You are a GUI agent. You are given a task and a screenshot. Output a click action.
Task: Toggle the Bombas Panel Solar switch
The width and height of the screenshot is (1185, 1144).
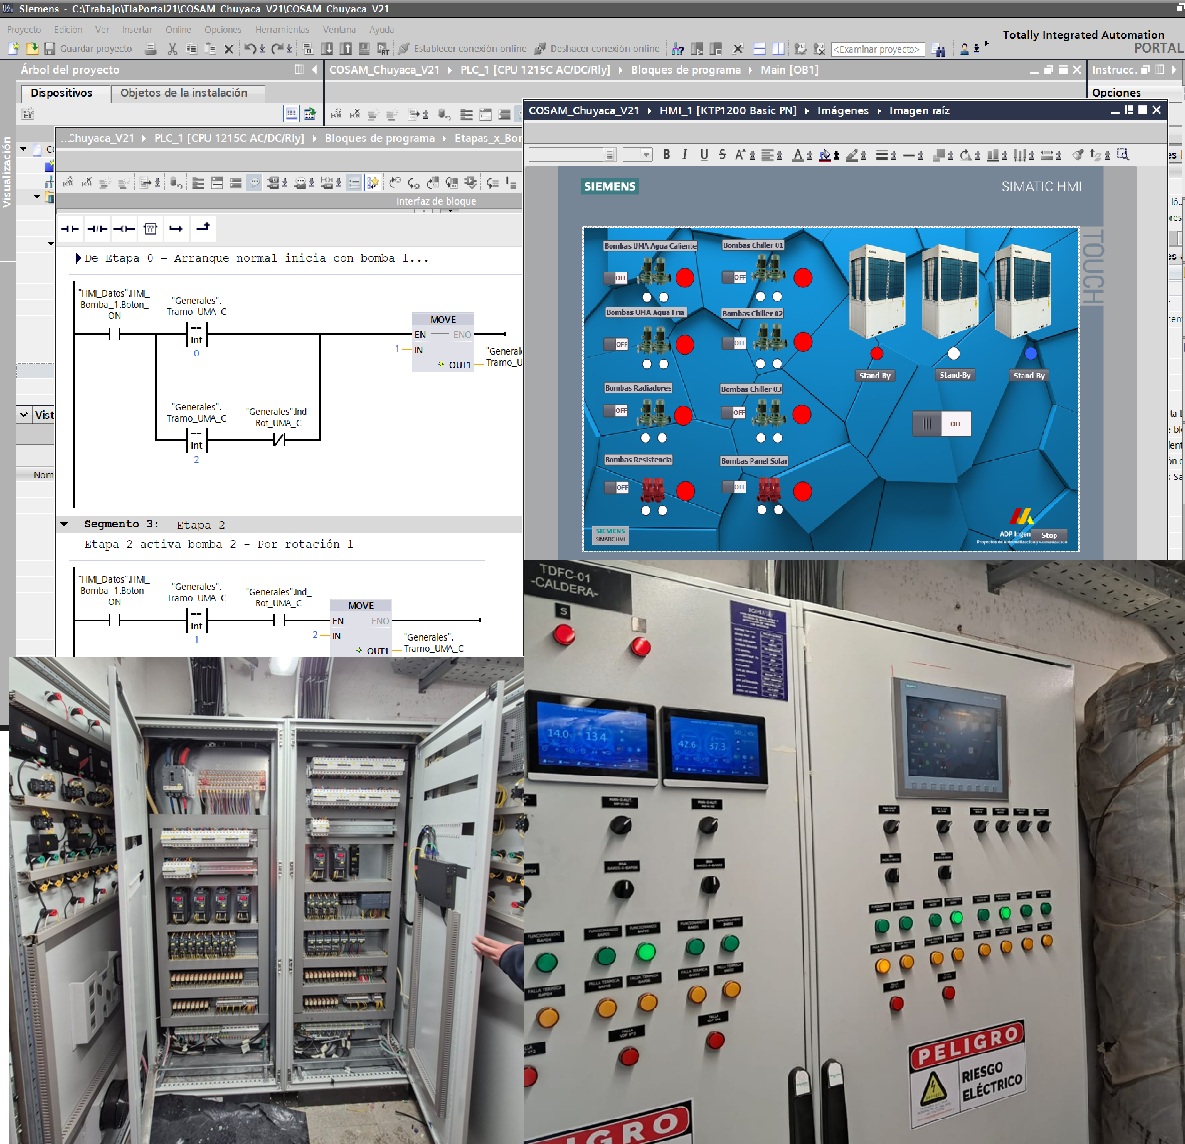[x=735, y=487]
